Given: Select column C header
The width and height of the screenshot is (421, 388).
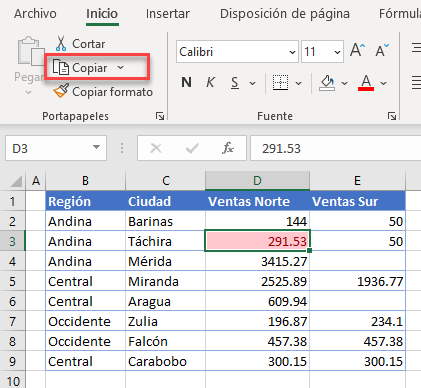Looking at the screenshot, I should 166,181.
